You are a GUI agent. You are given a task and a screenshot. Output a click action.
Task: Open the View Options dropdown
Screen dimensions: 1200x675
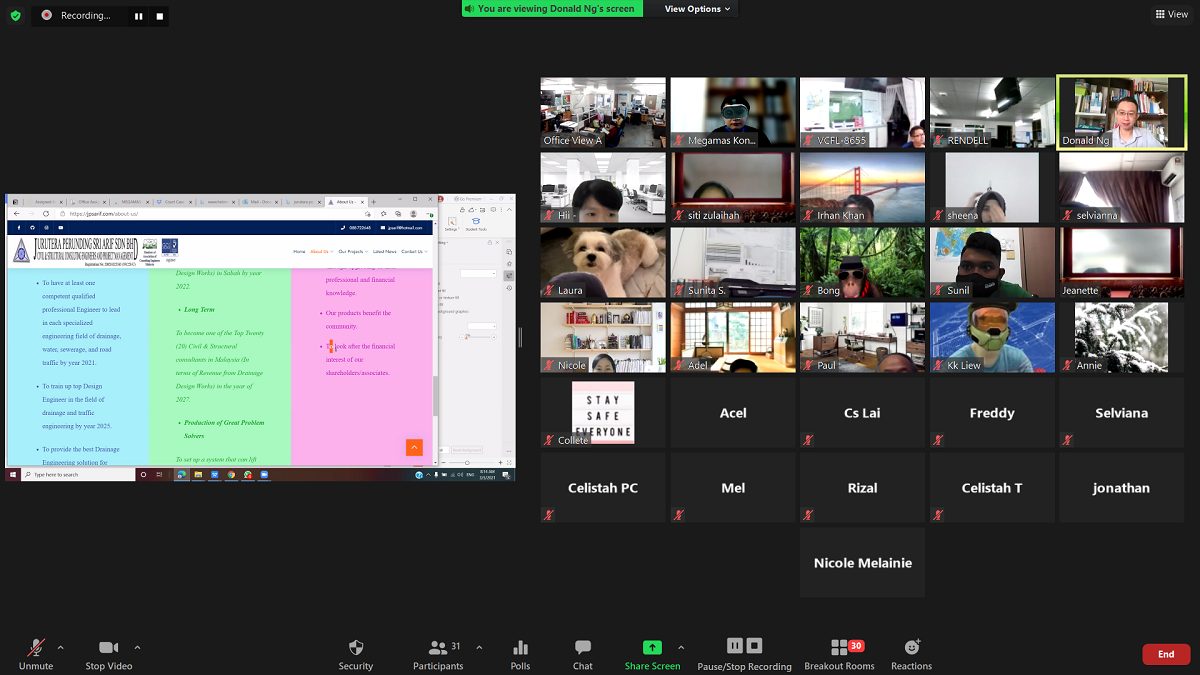(x=697, y=9)
